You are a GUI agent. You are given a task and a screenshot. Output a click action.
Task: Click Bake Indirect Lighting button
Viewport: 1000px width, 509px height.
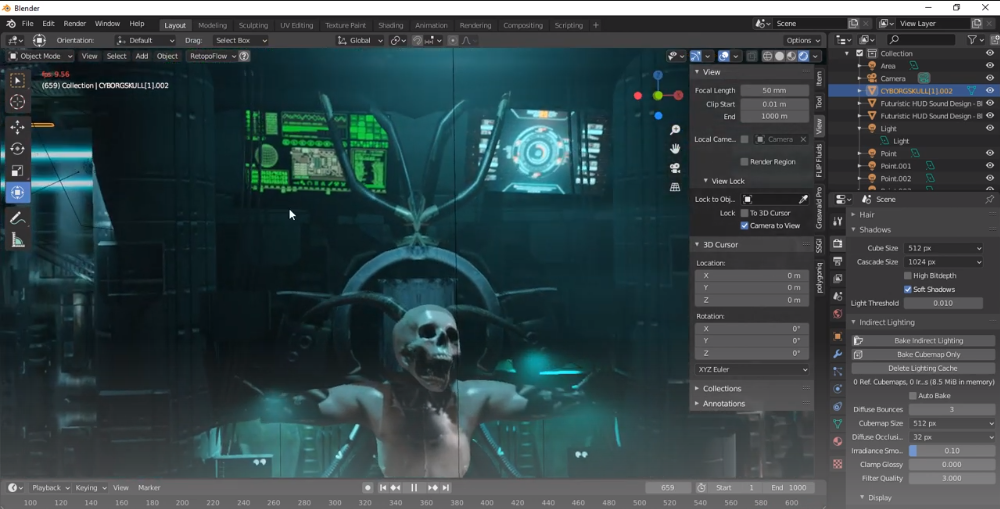coord(923,341)
